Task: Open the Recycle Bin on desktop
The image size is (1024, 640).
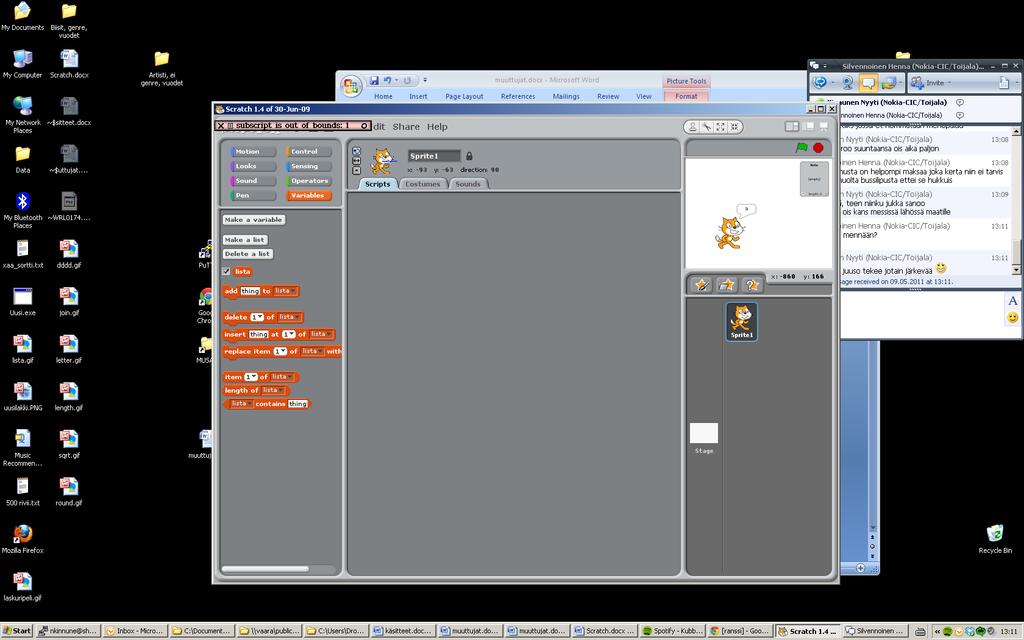Action: [x=995, y=539]
